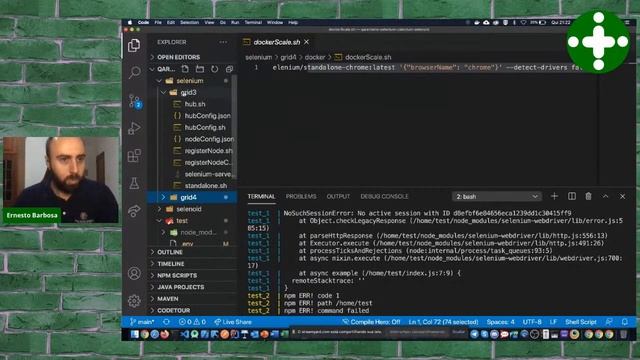Click the main branch indicator in status bar
The height and width of the screenshot is (360, 640).
(x=142, y=322)
